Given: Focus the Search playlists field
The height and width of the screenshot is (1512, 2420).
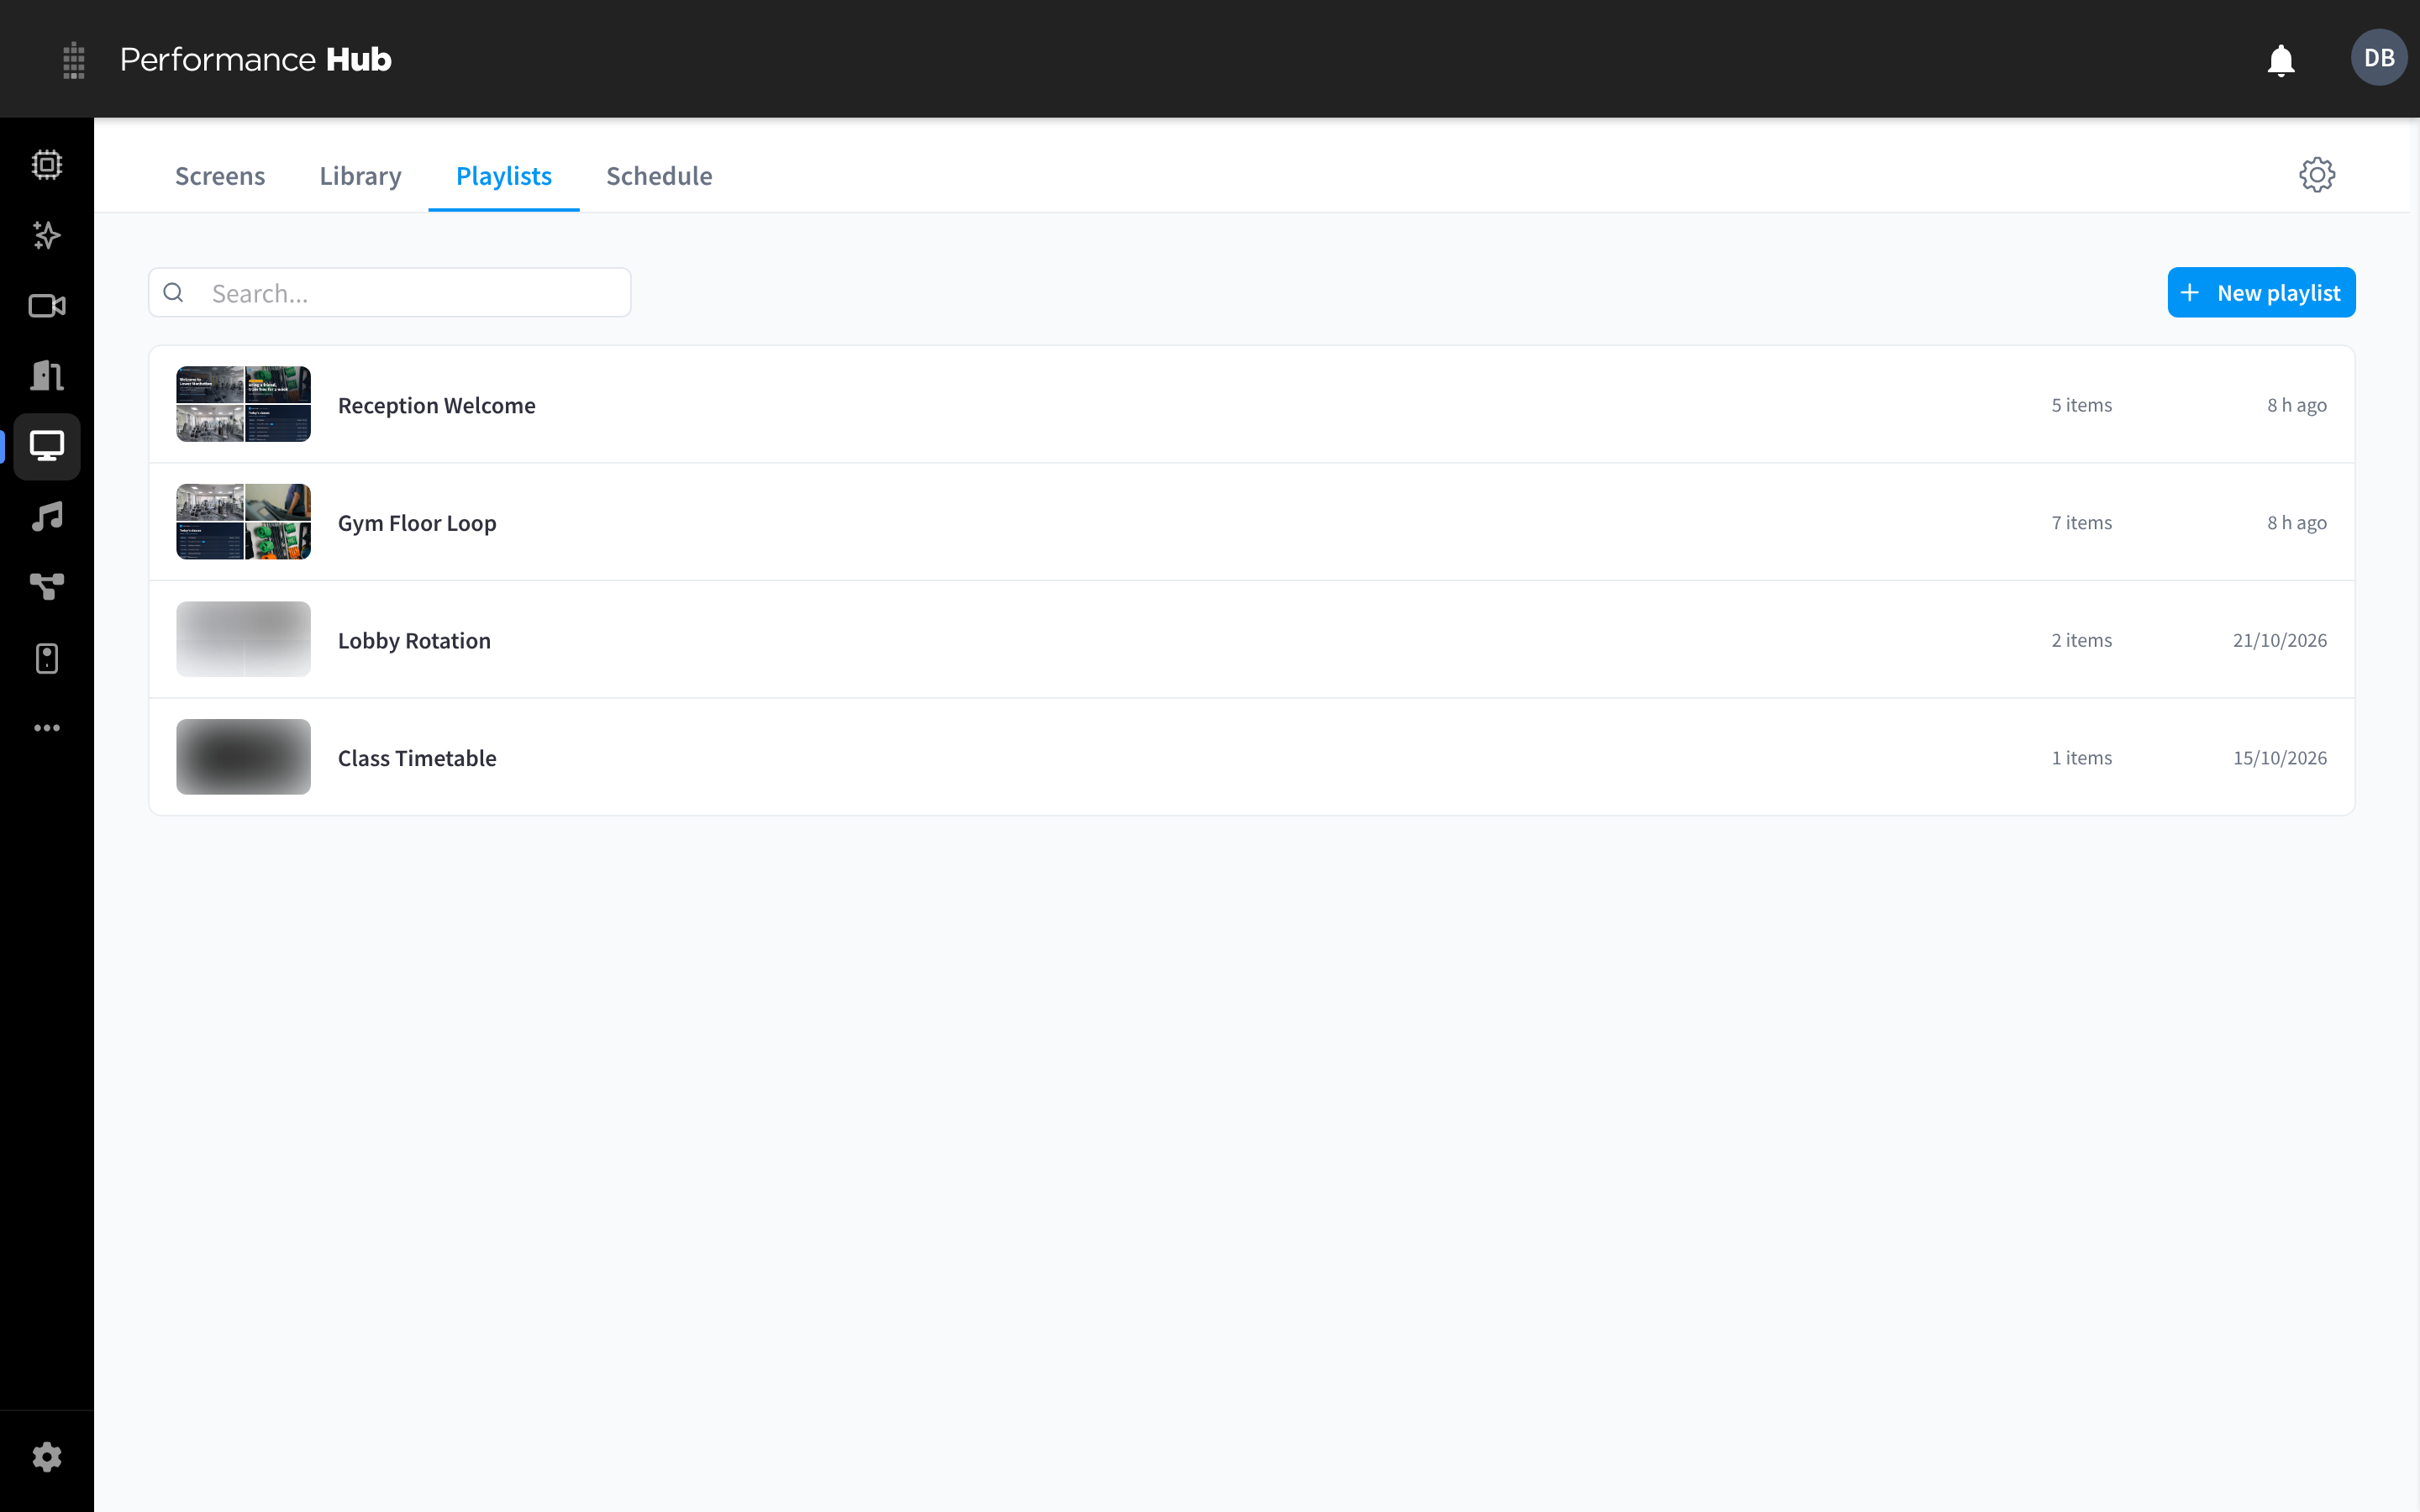Looking at the screenshot, I should (390, 292).
